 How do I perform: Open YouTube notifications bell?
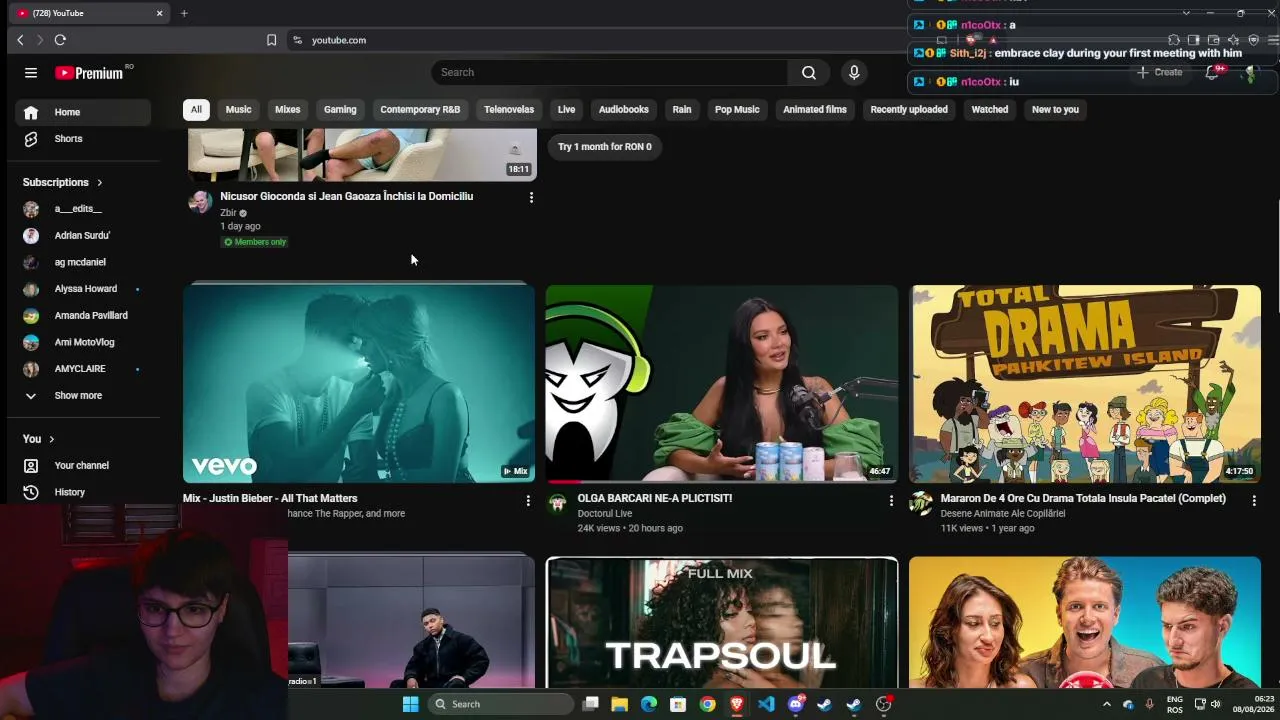(x=1212, y=72)
